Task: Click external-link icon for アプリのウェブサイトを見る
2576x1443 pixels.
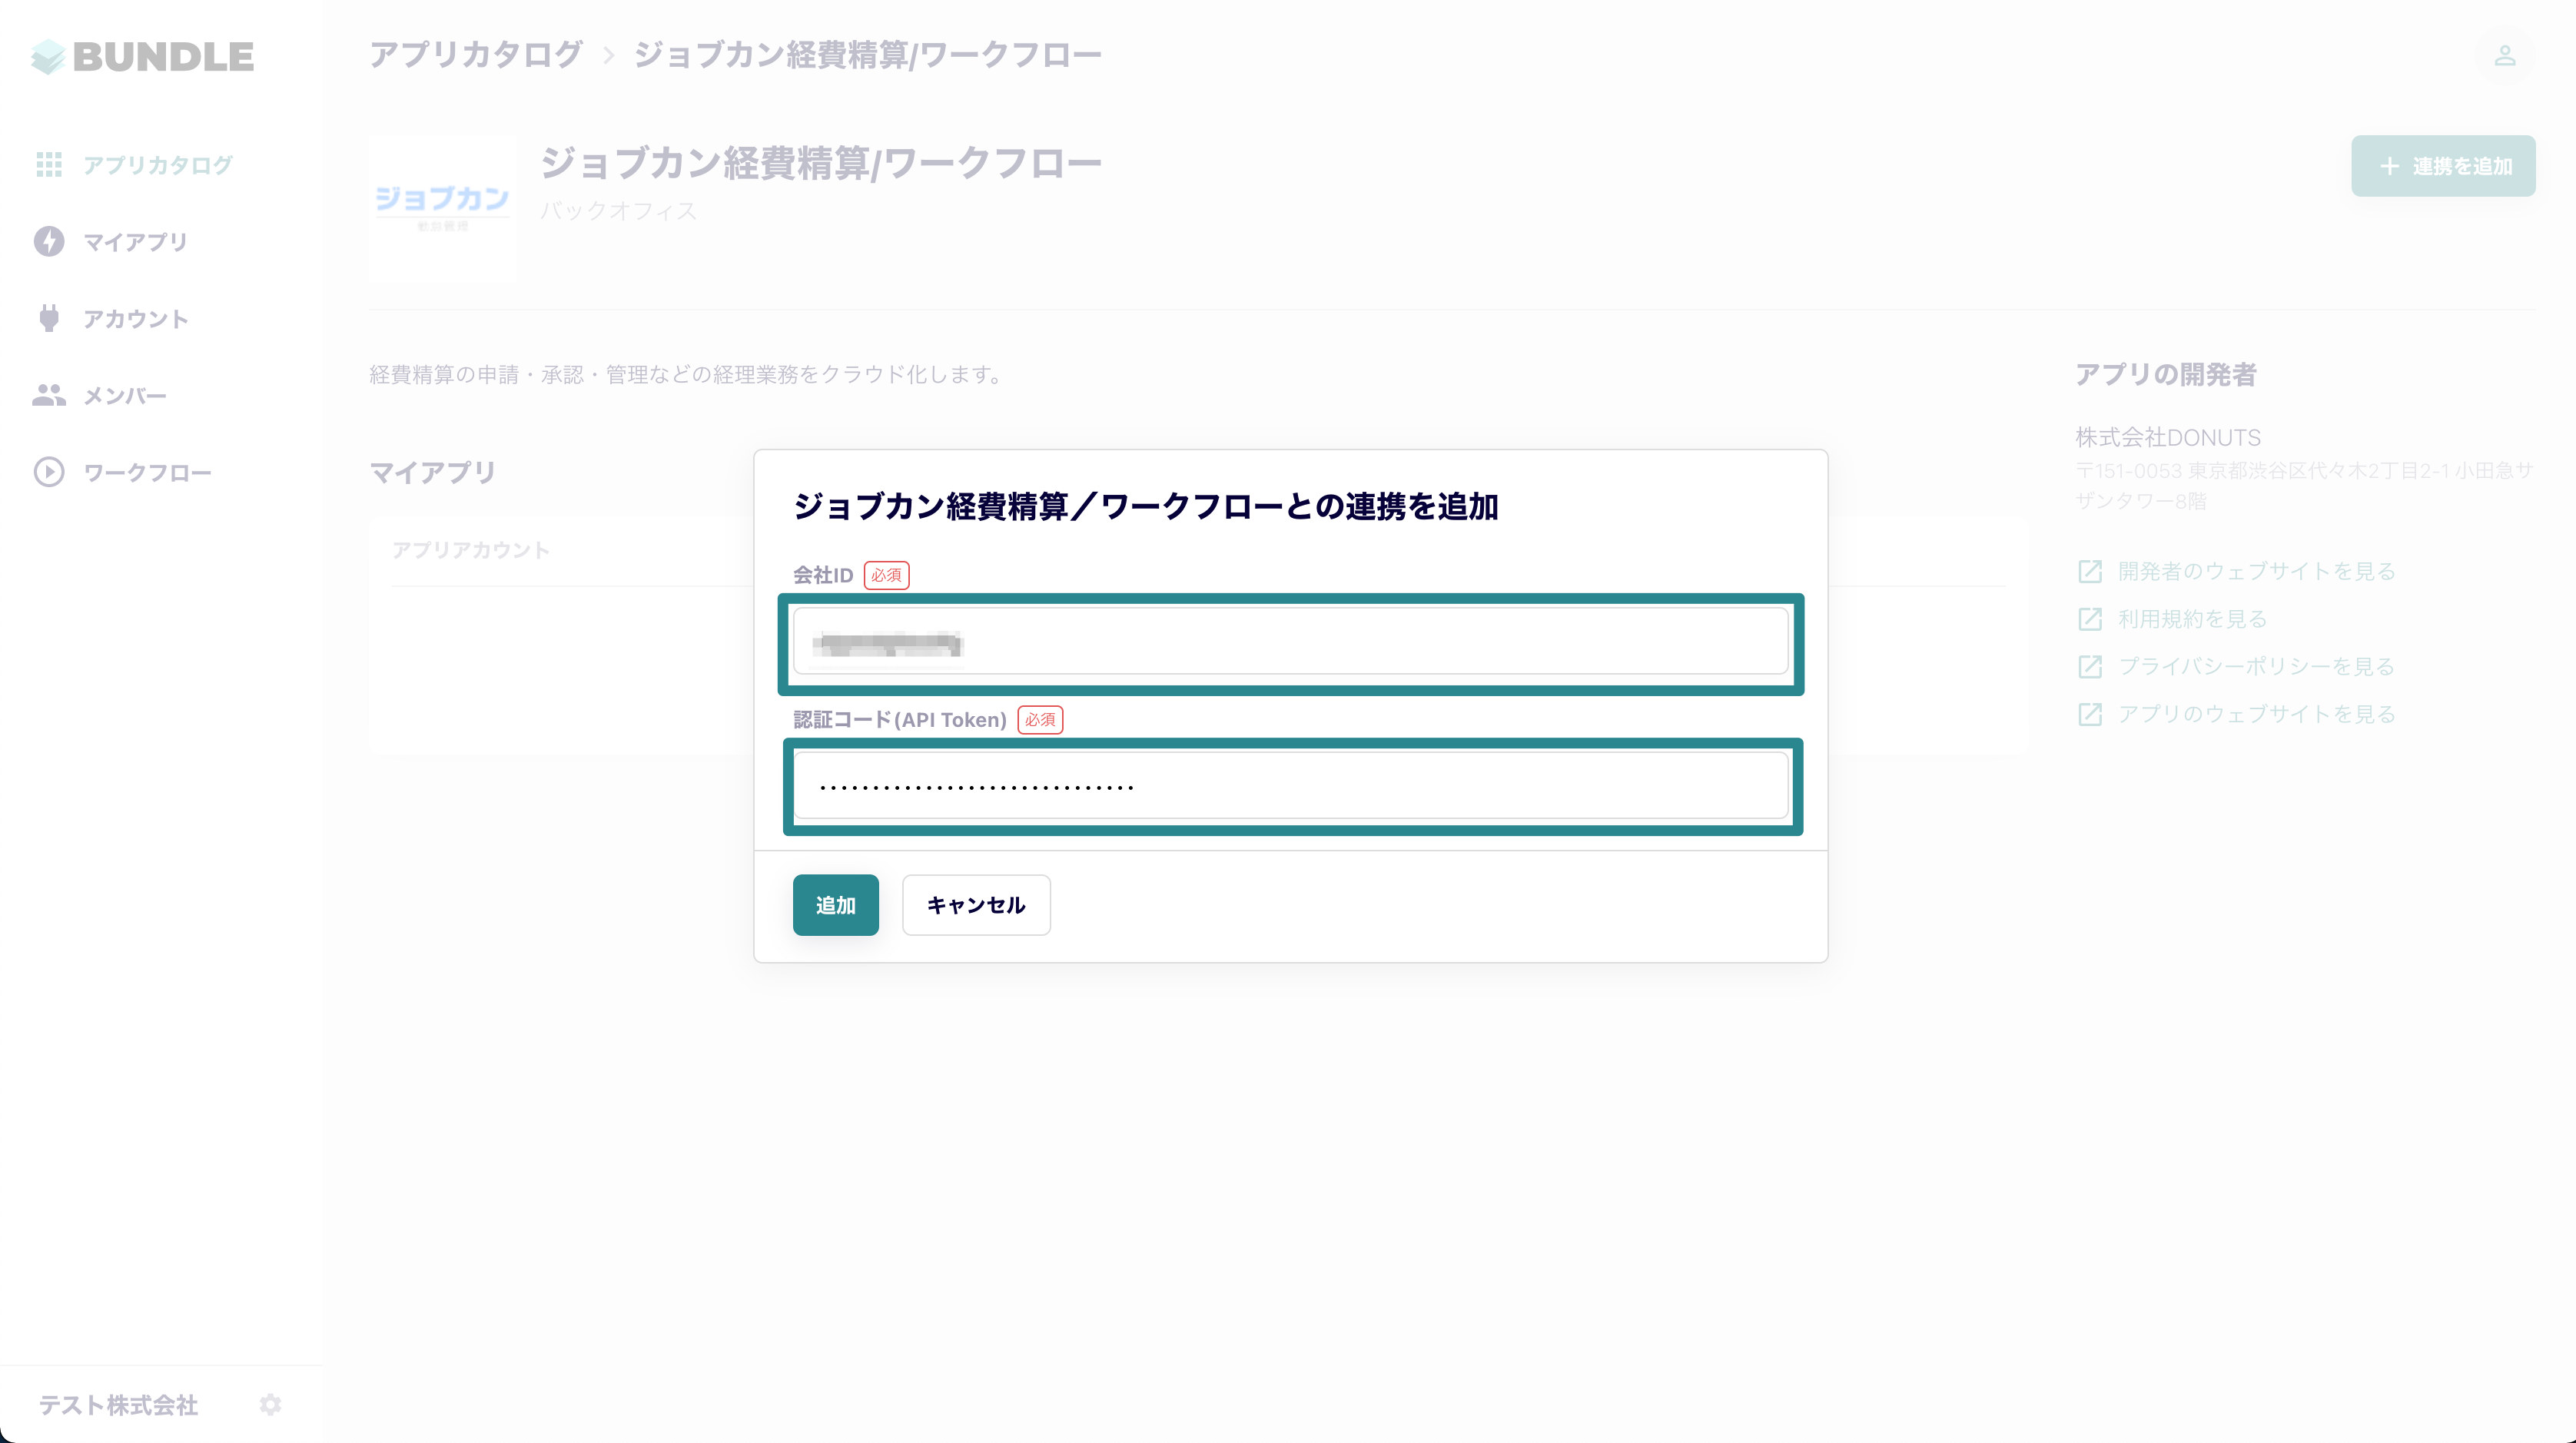Action: (x=2090, y=714)
